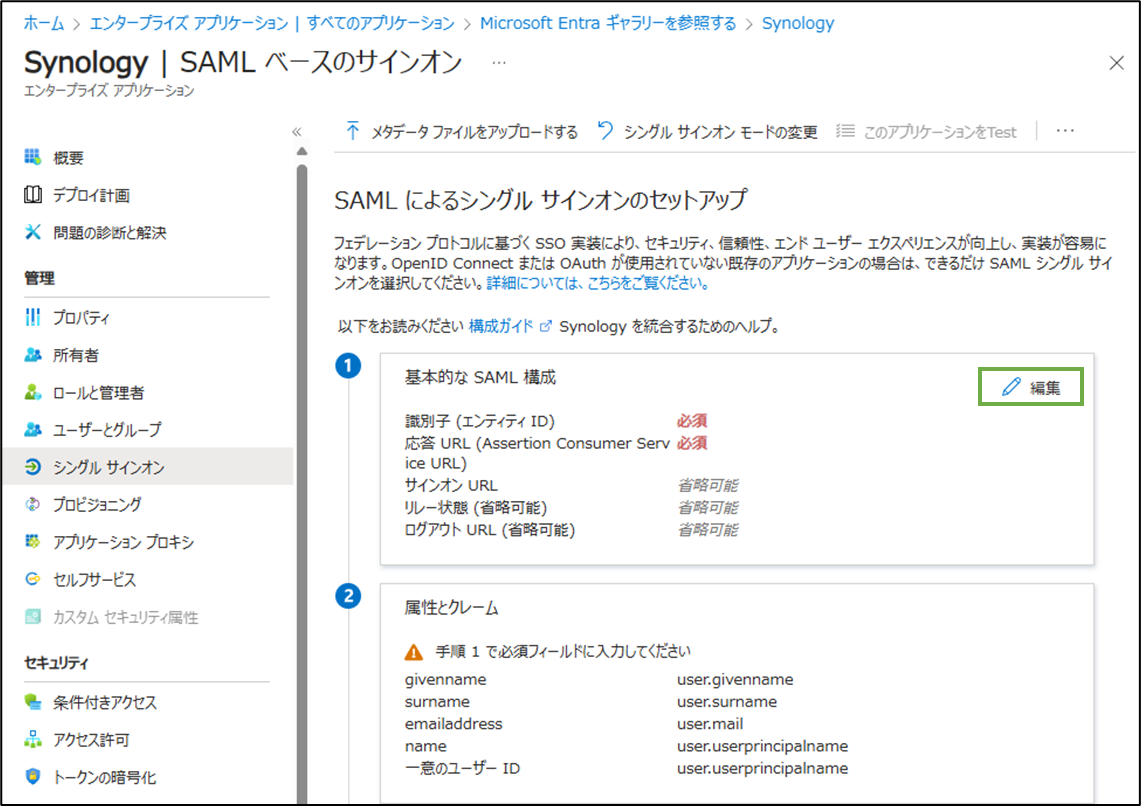Click このアプリケーションをTest button
The width and height of the screenshot is (1141, 806).
tap(926, 132)
